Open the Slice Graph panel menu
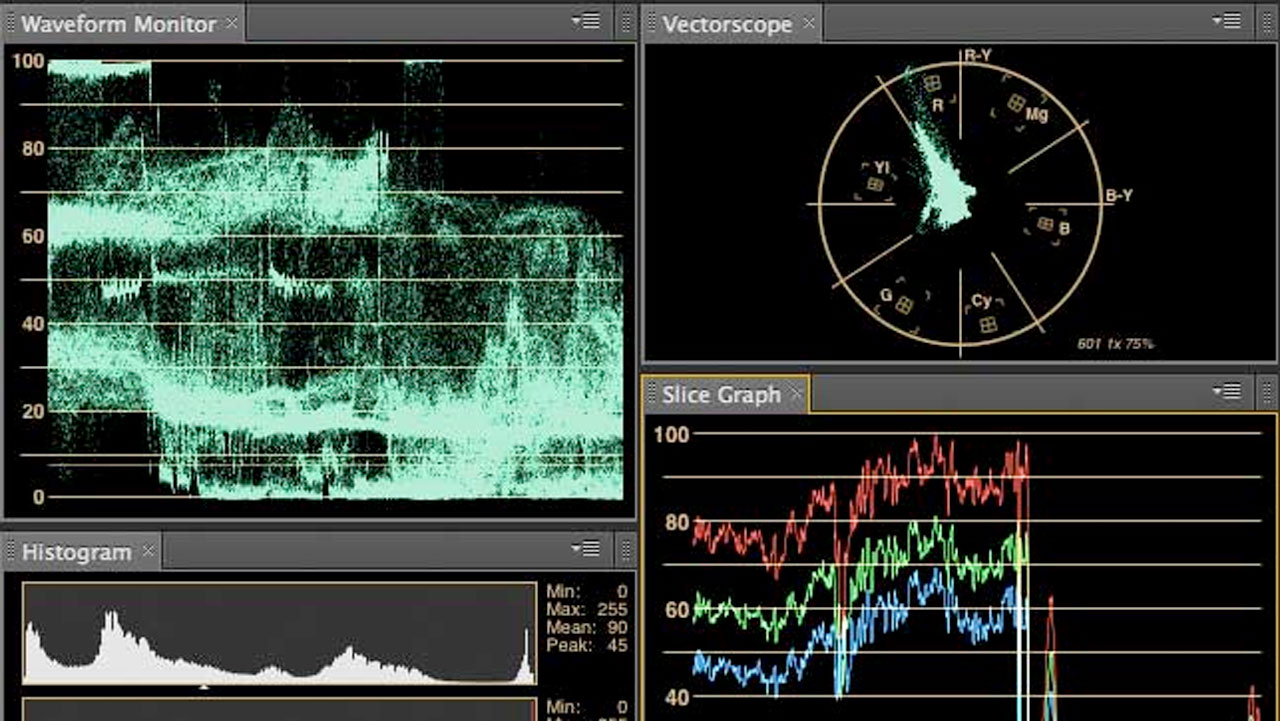This screenshot has height=721, width=1280. (x=1227, y=391)
